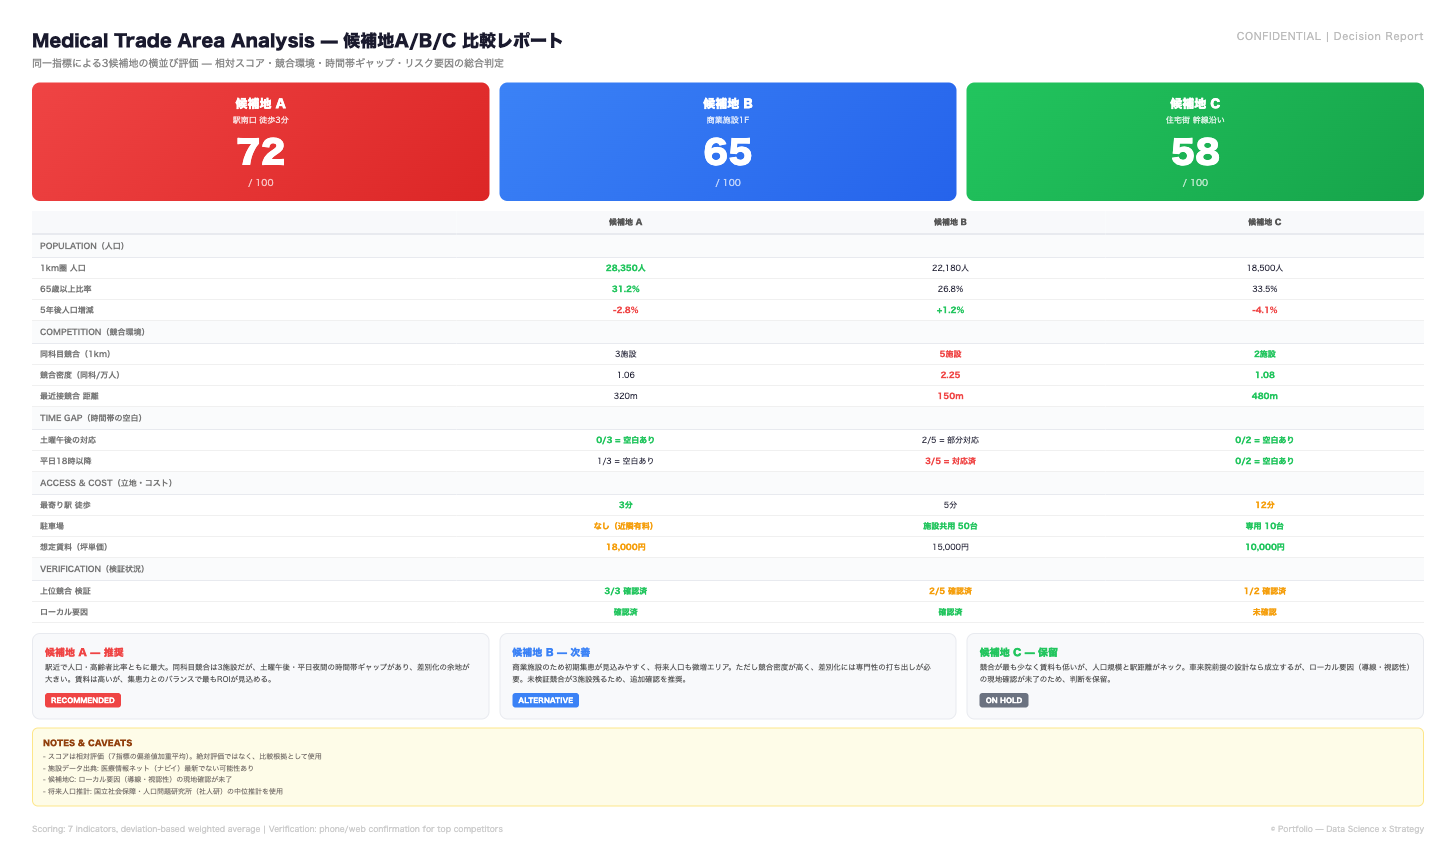Click the NOTES & CAVEATS heading
The width and height of the screenshot is (1456, 859).
point(88,743)
